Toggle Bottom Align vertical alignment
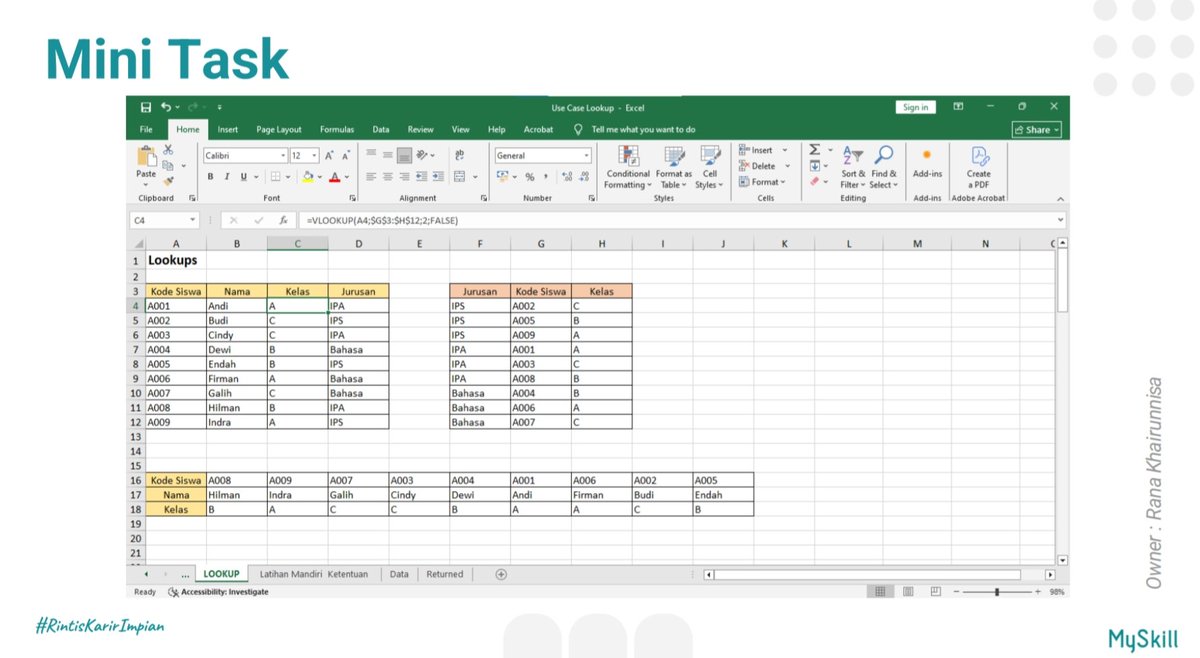Screen dimensions: 1200x658 point(404,156)
